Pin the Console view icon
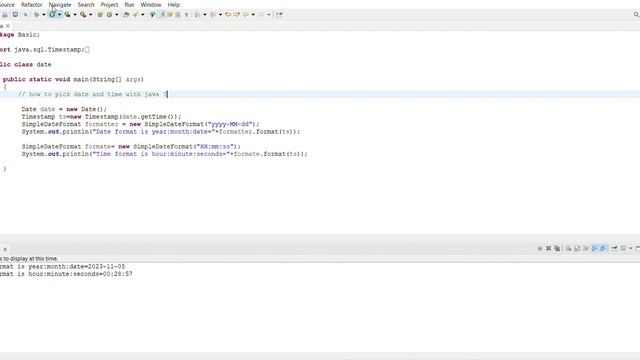 coord(614,248)
